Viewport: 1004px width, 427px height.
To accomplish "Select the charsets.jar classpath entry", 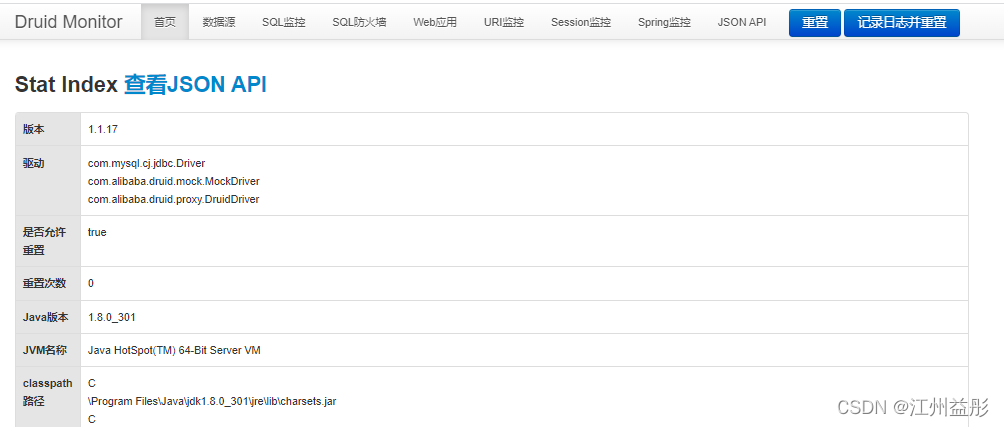I will point(213,401).
